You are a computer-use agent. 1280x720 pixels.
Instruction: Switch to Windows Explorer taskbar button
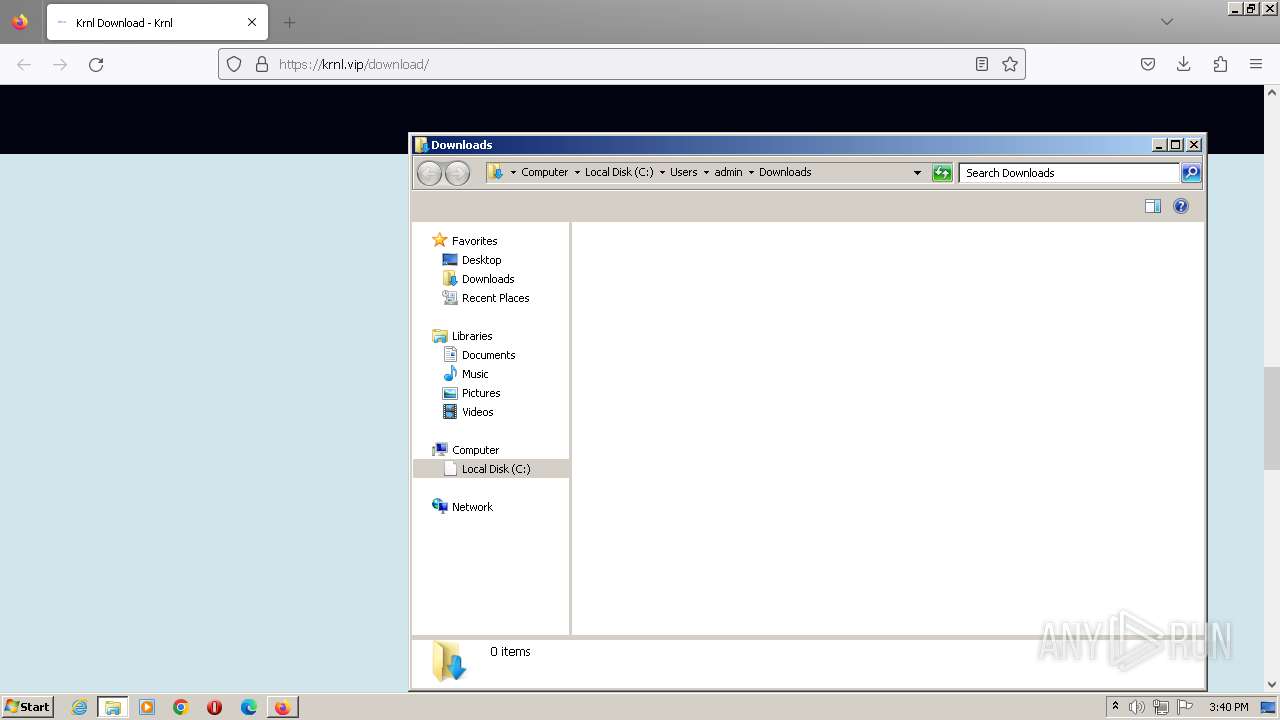click(x=113, y=707)
